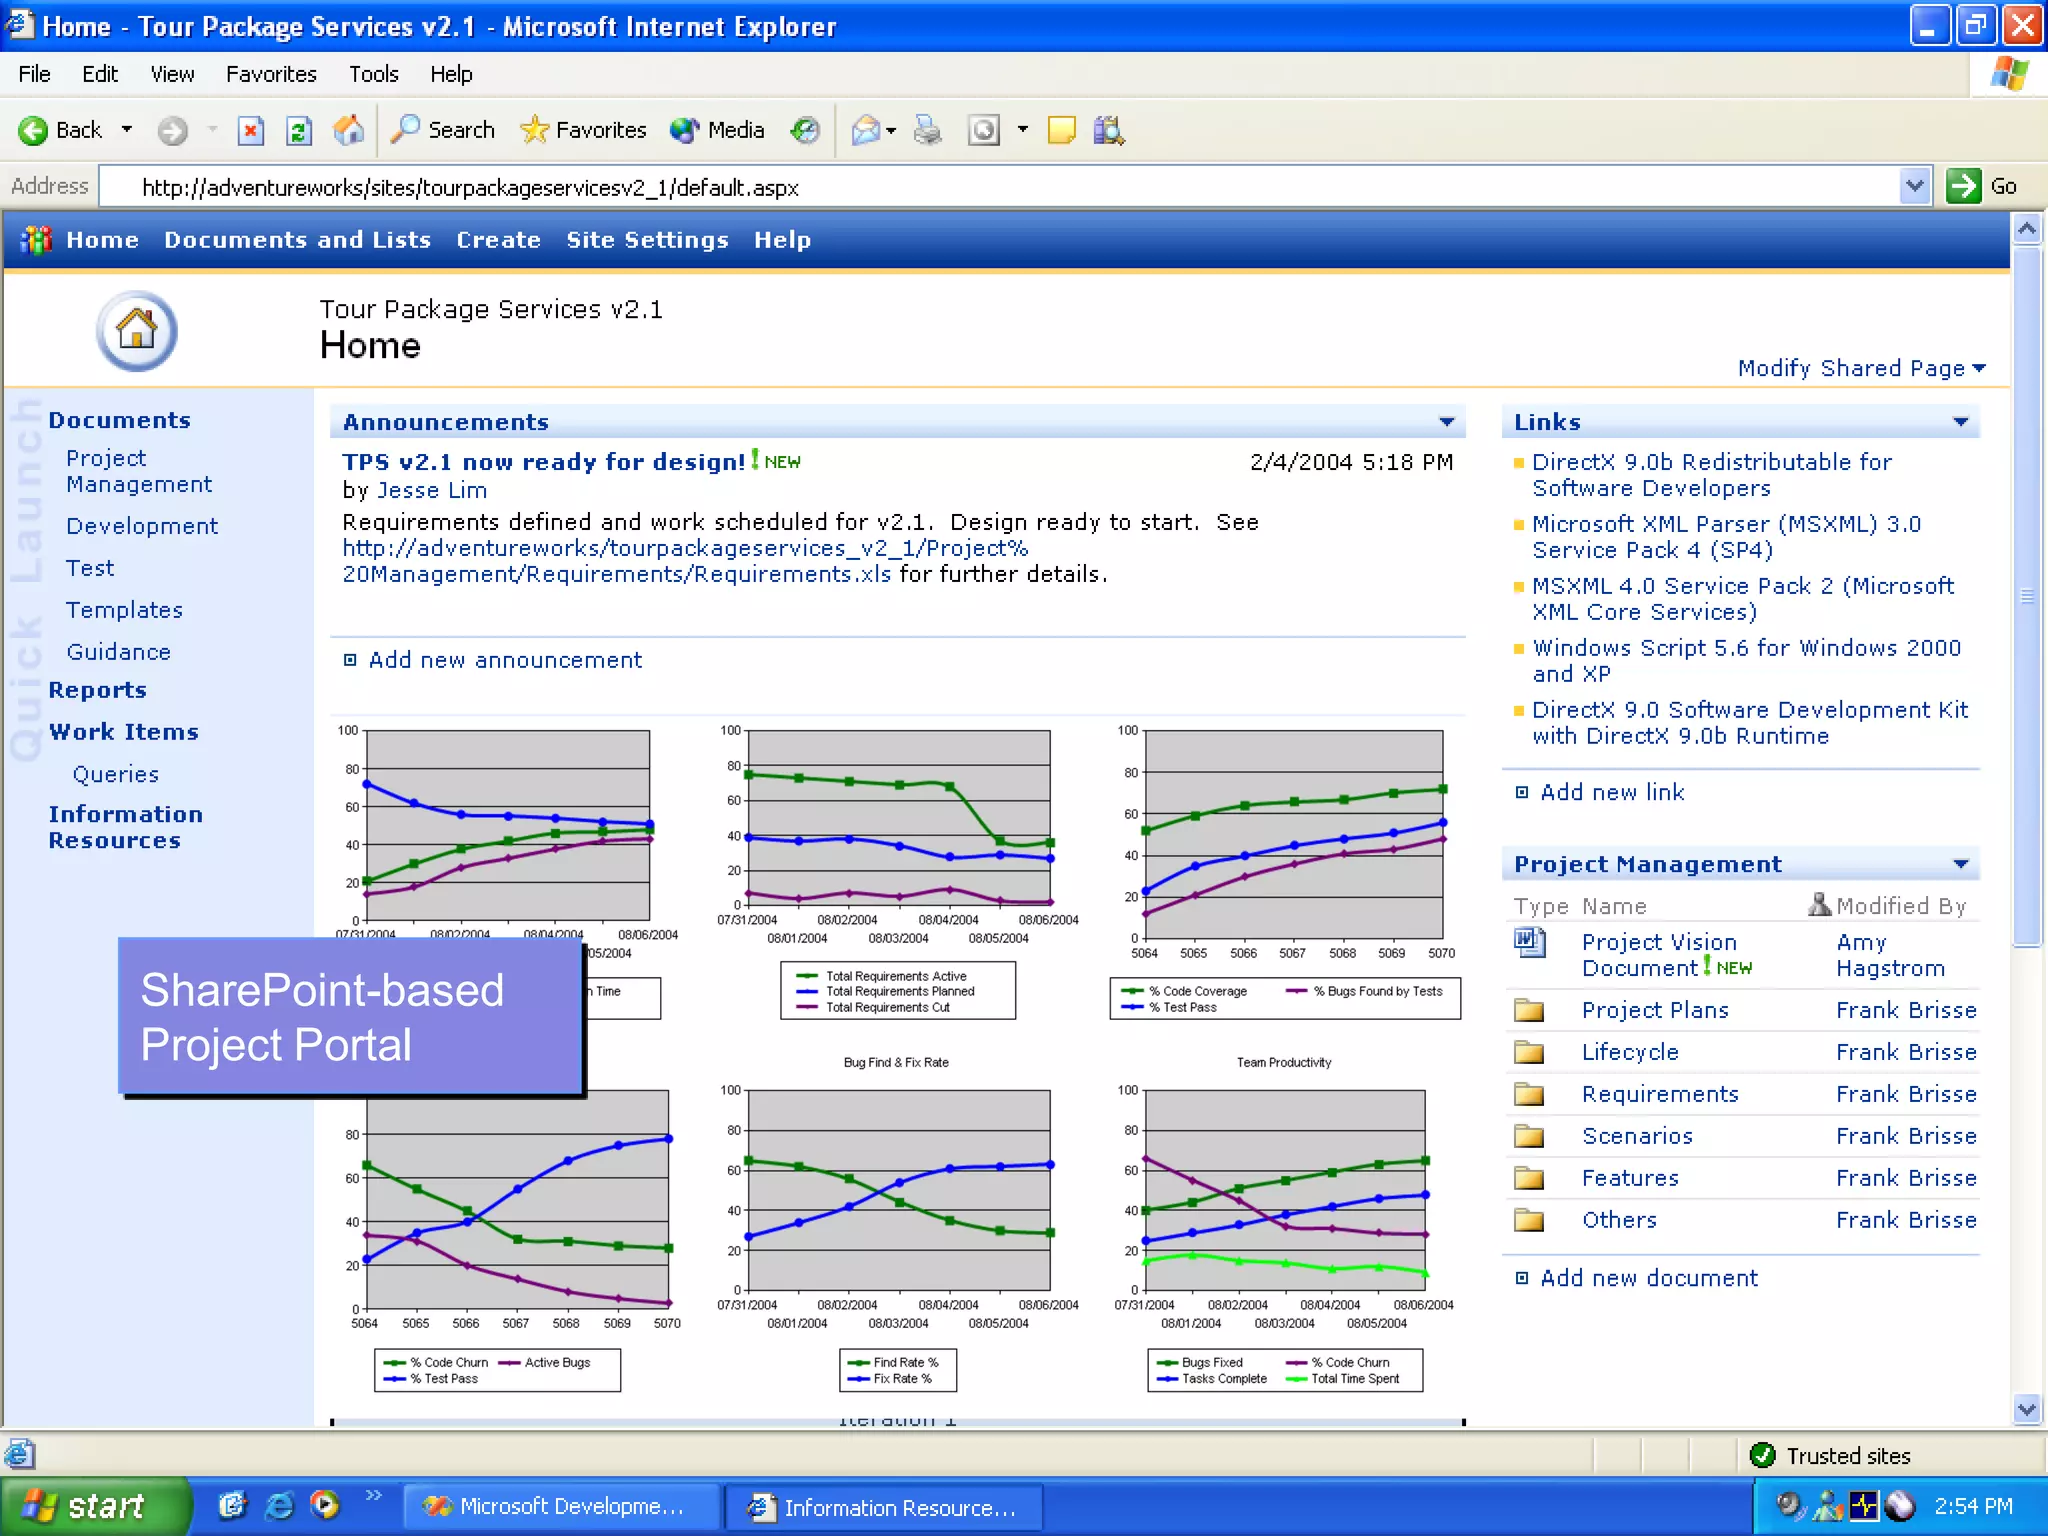The height and width of the screenshot is (1536, 2048).
Task: Open the Help menu in menu bar
Action: tap(451, 74)
